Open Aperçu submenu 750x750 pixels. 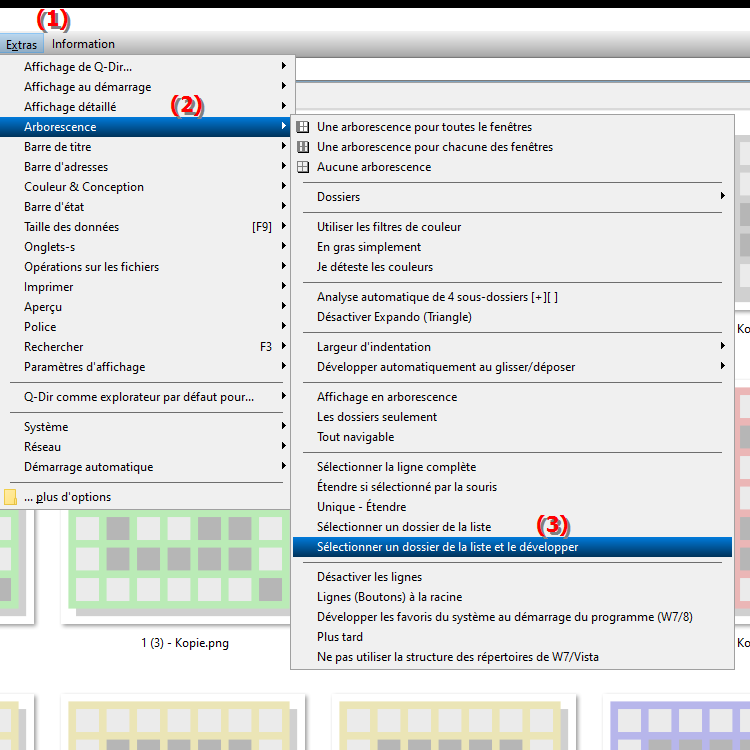pyautogui.click(x=145, y=307)
